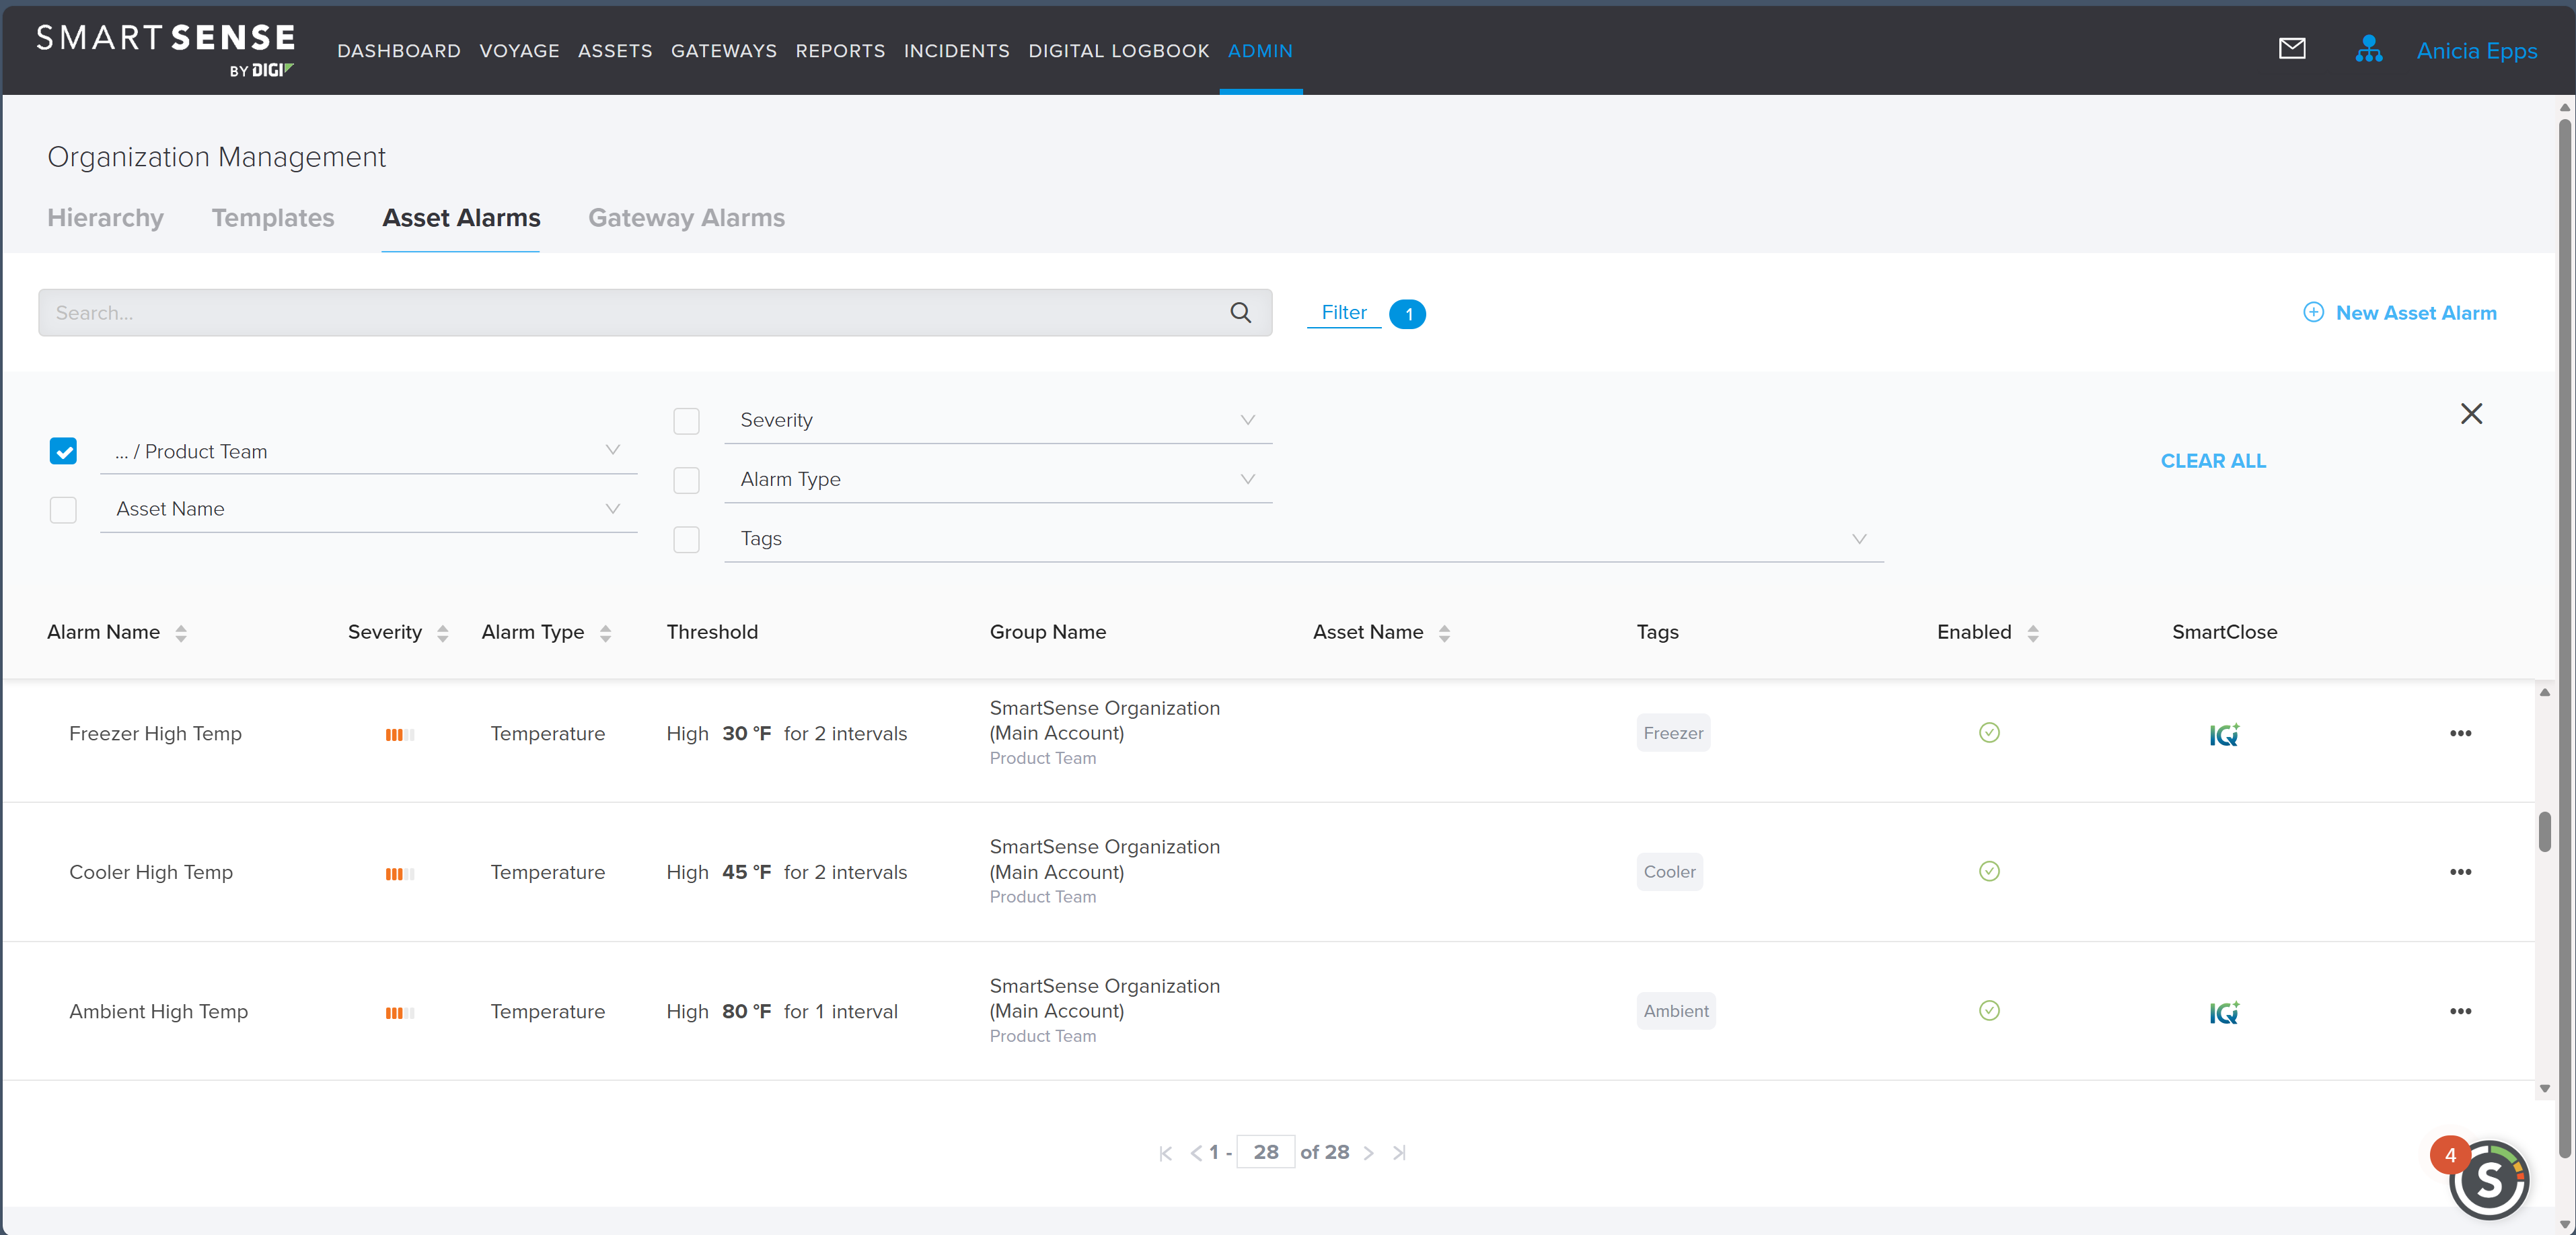
Task: Enable the Severity filter checkbox
Action: (x=686, y=421)
